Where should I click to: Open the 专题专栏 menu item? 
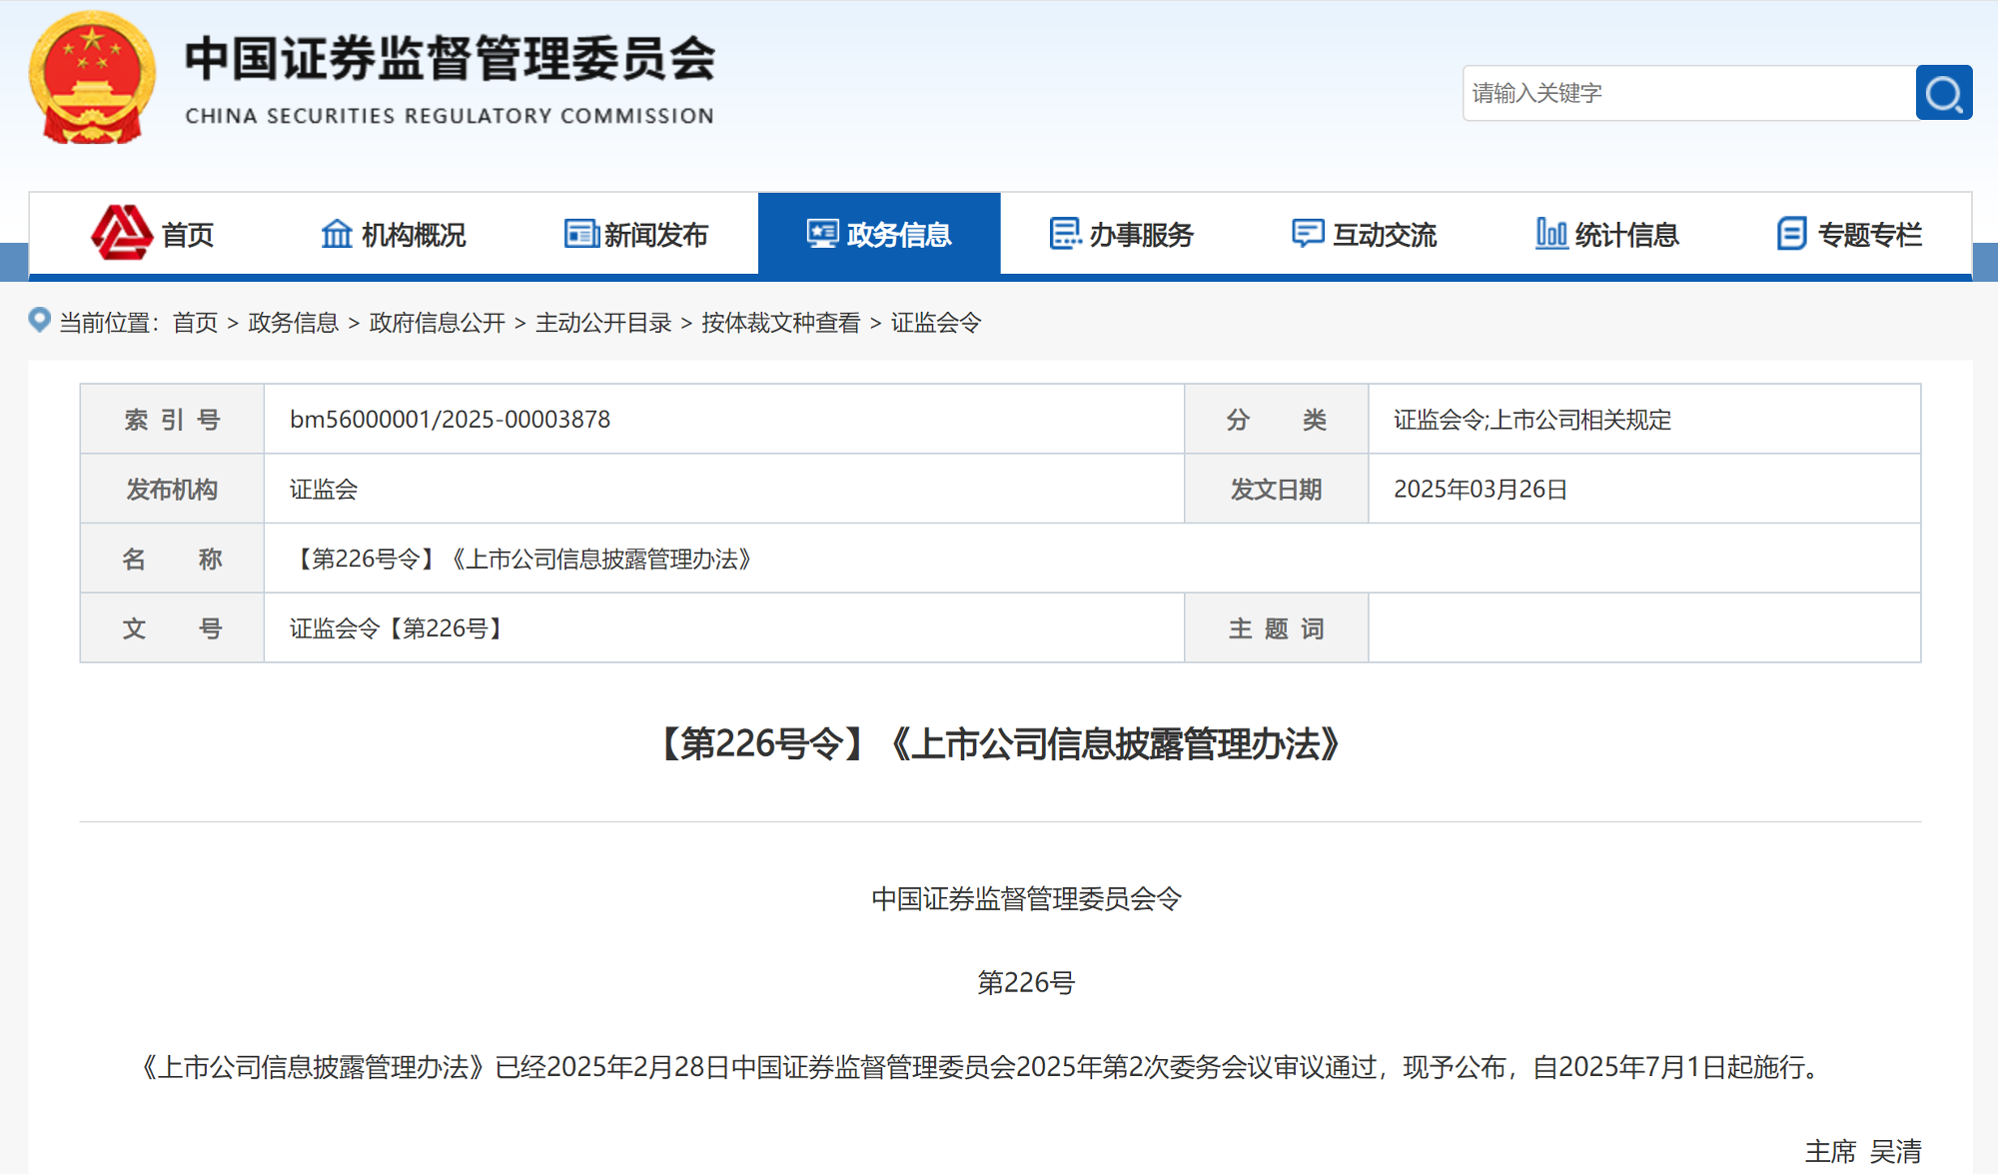pos(1869,235)
